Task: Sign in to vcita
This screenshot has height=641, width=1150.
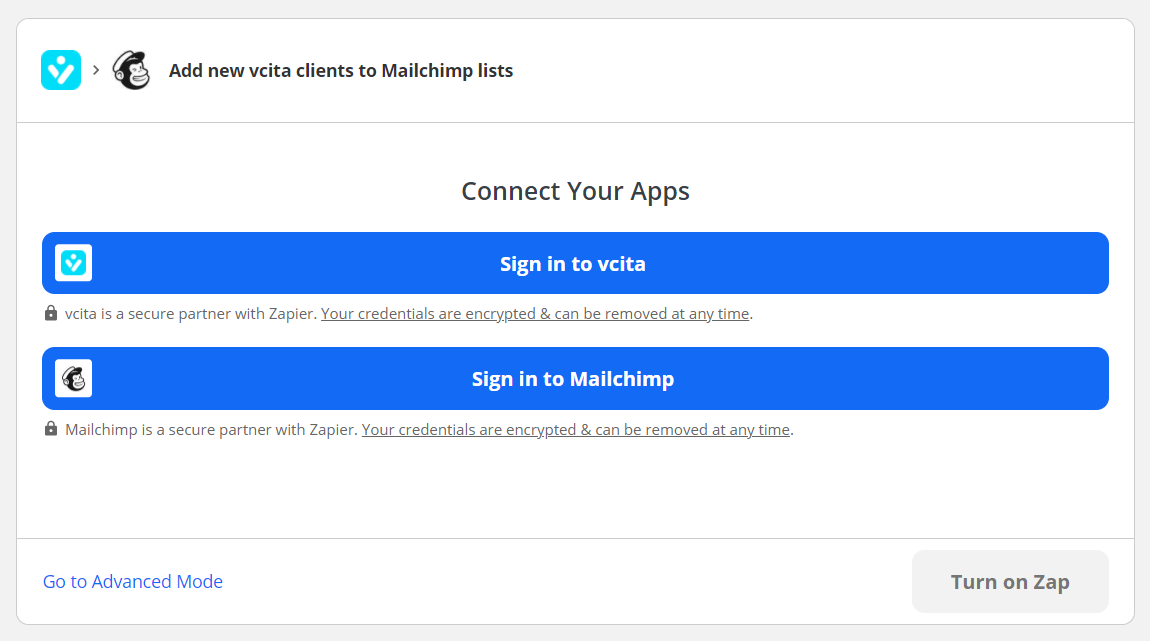Action: [575, 263]
